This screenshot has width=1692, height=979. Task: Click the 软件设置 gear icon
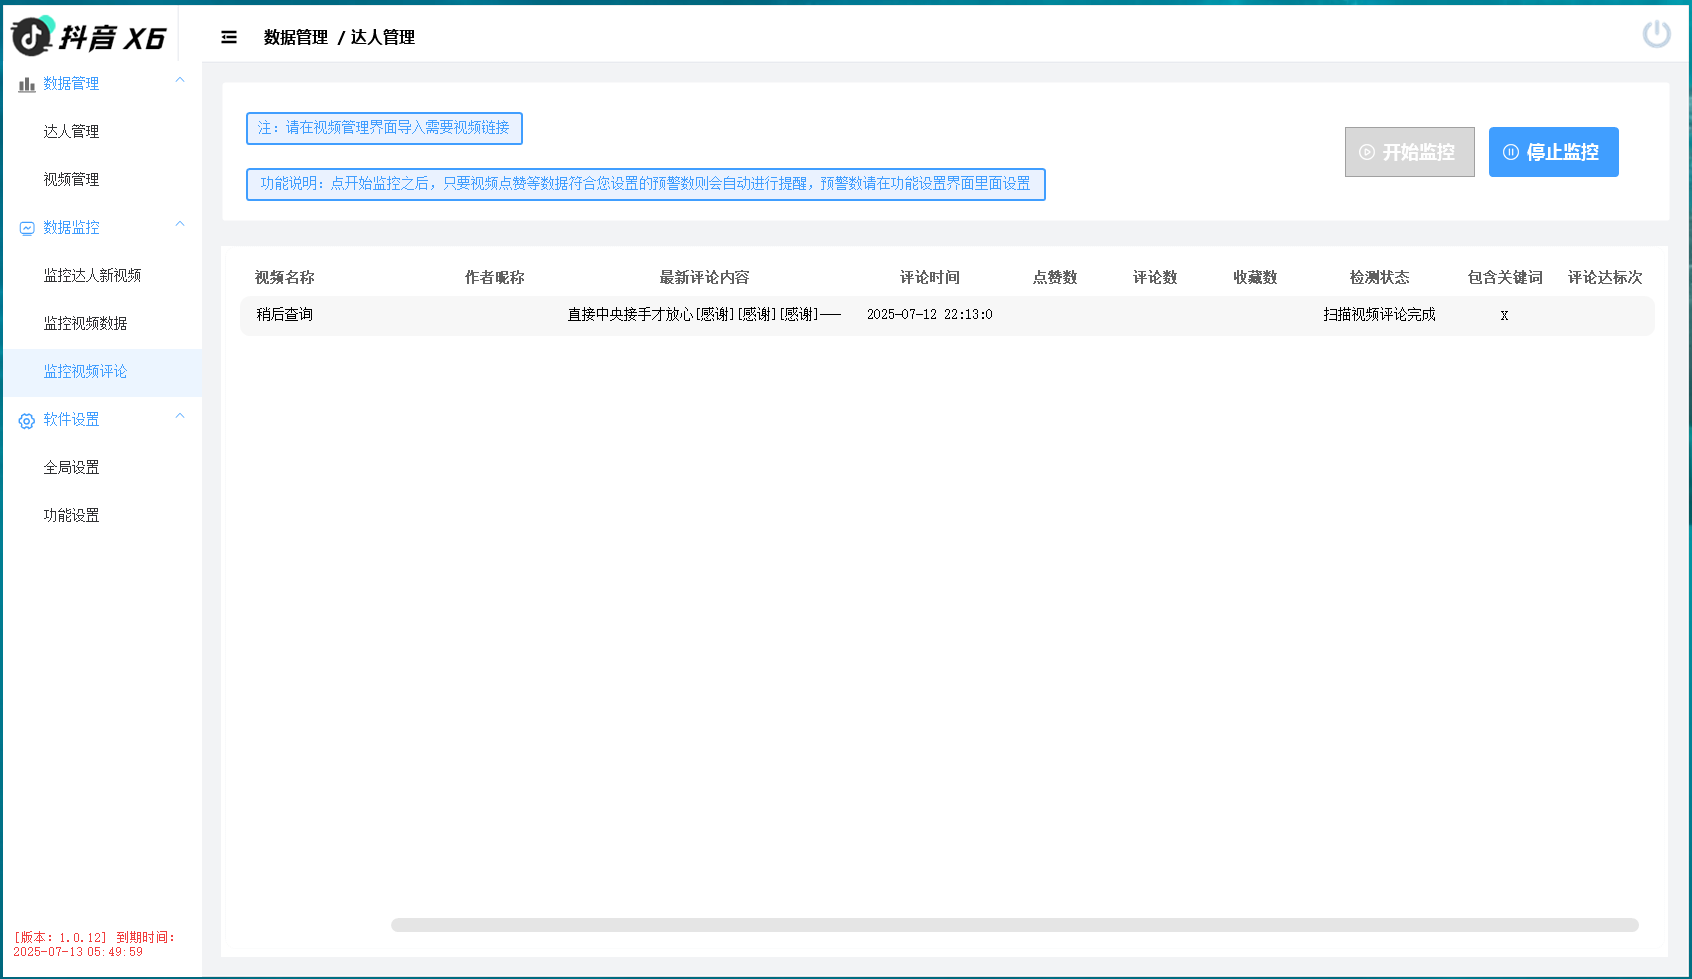point(27,421)
